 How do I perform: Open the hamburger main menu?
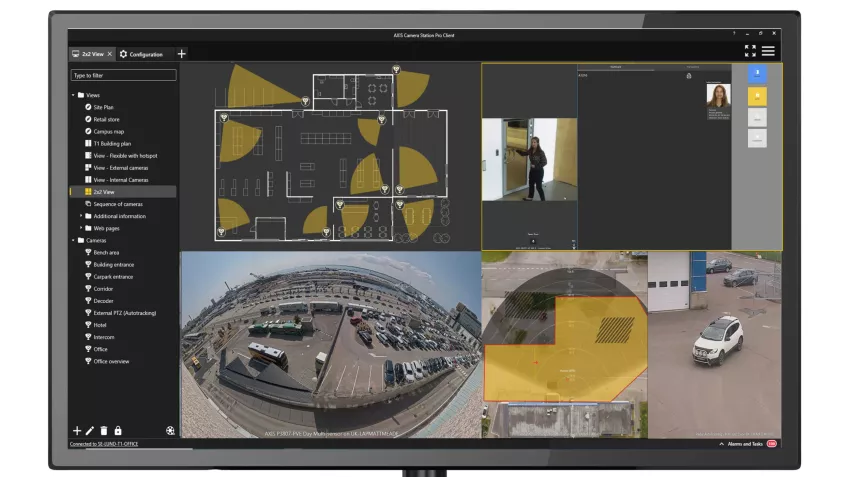(768, 51)
